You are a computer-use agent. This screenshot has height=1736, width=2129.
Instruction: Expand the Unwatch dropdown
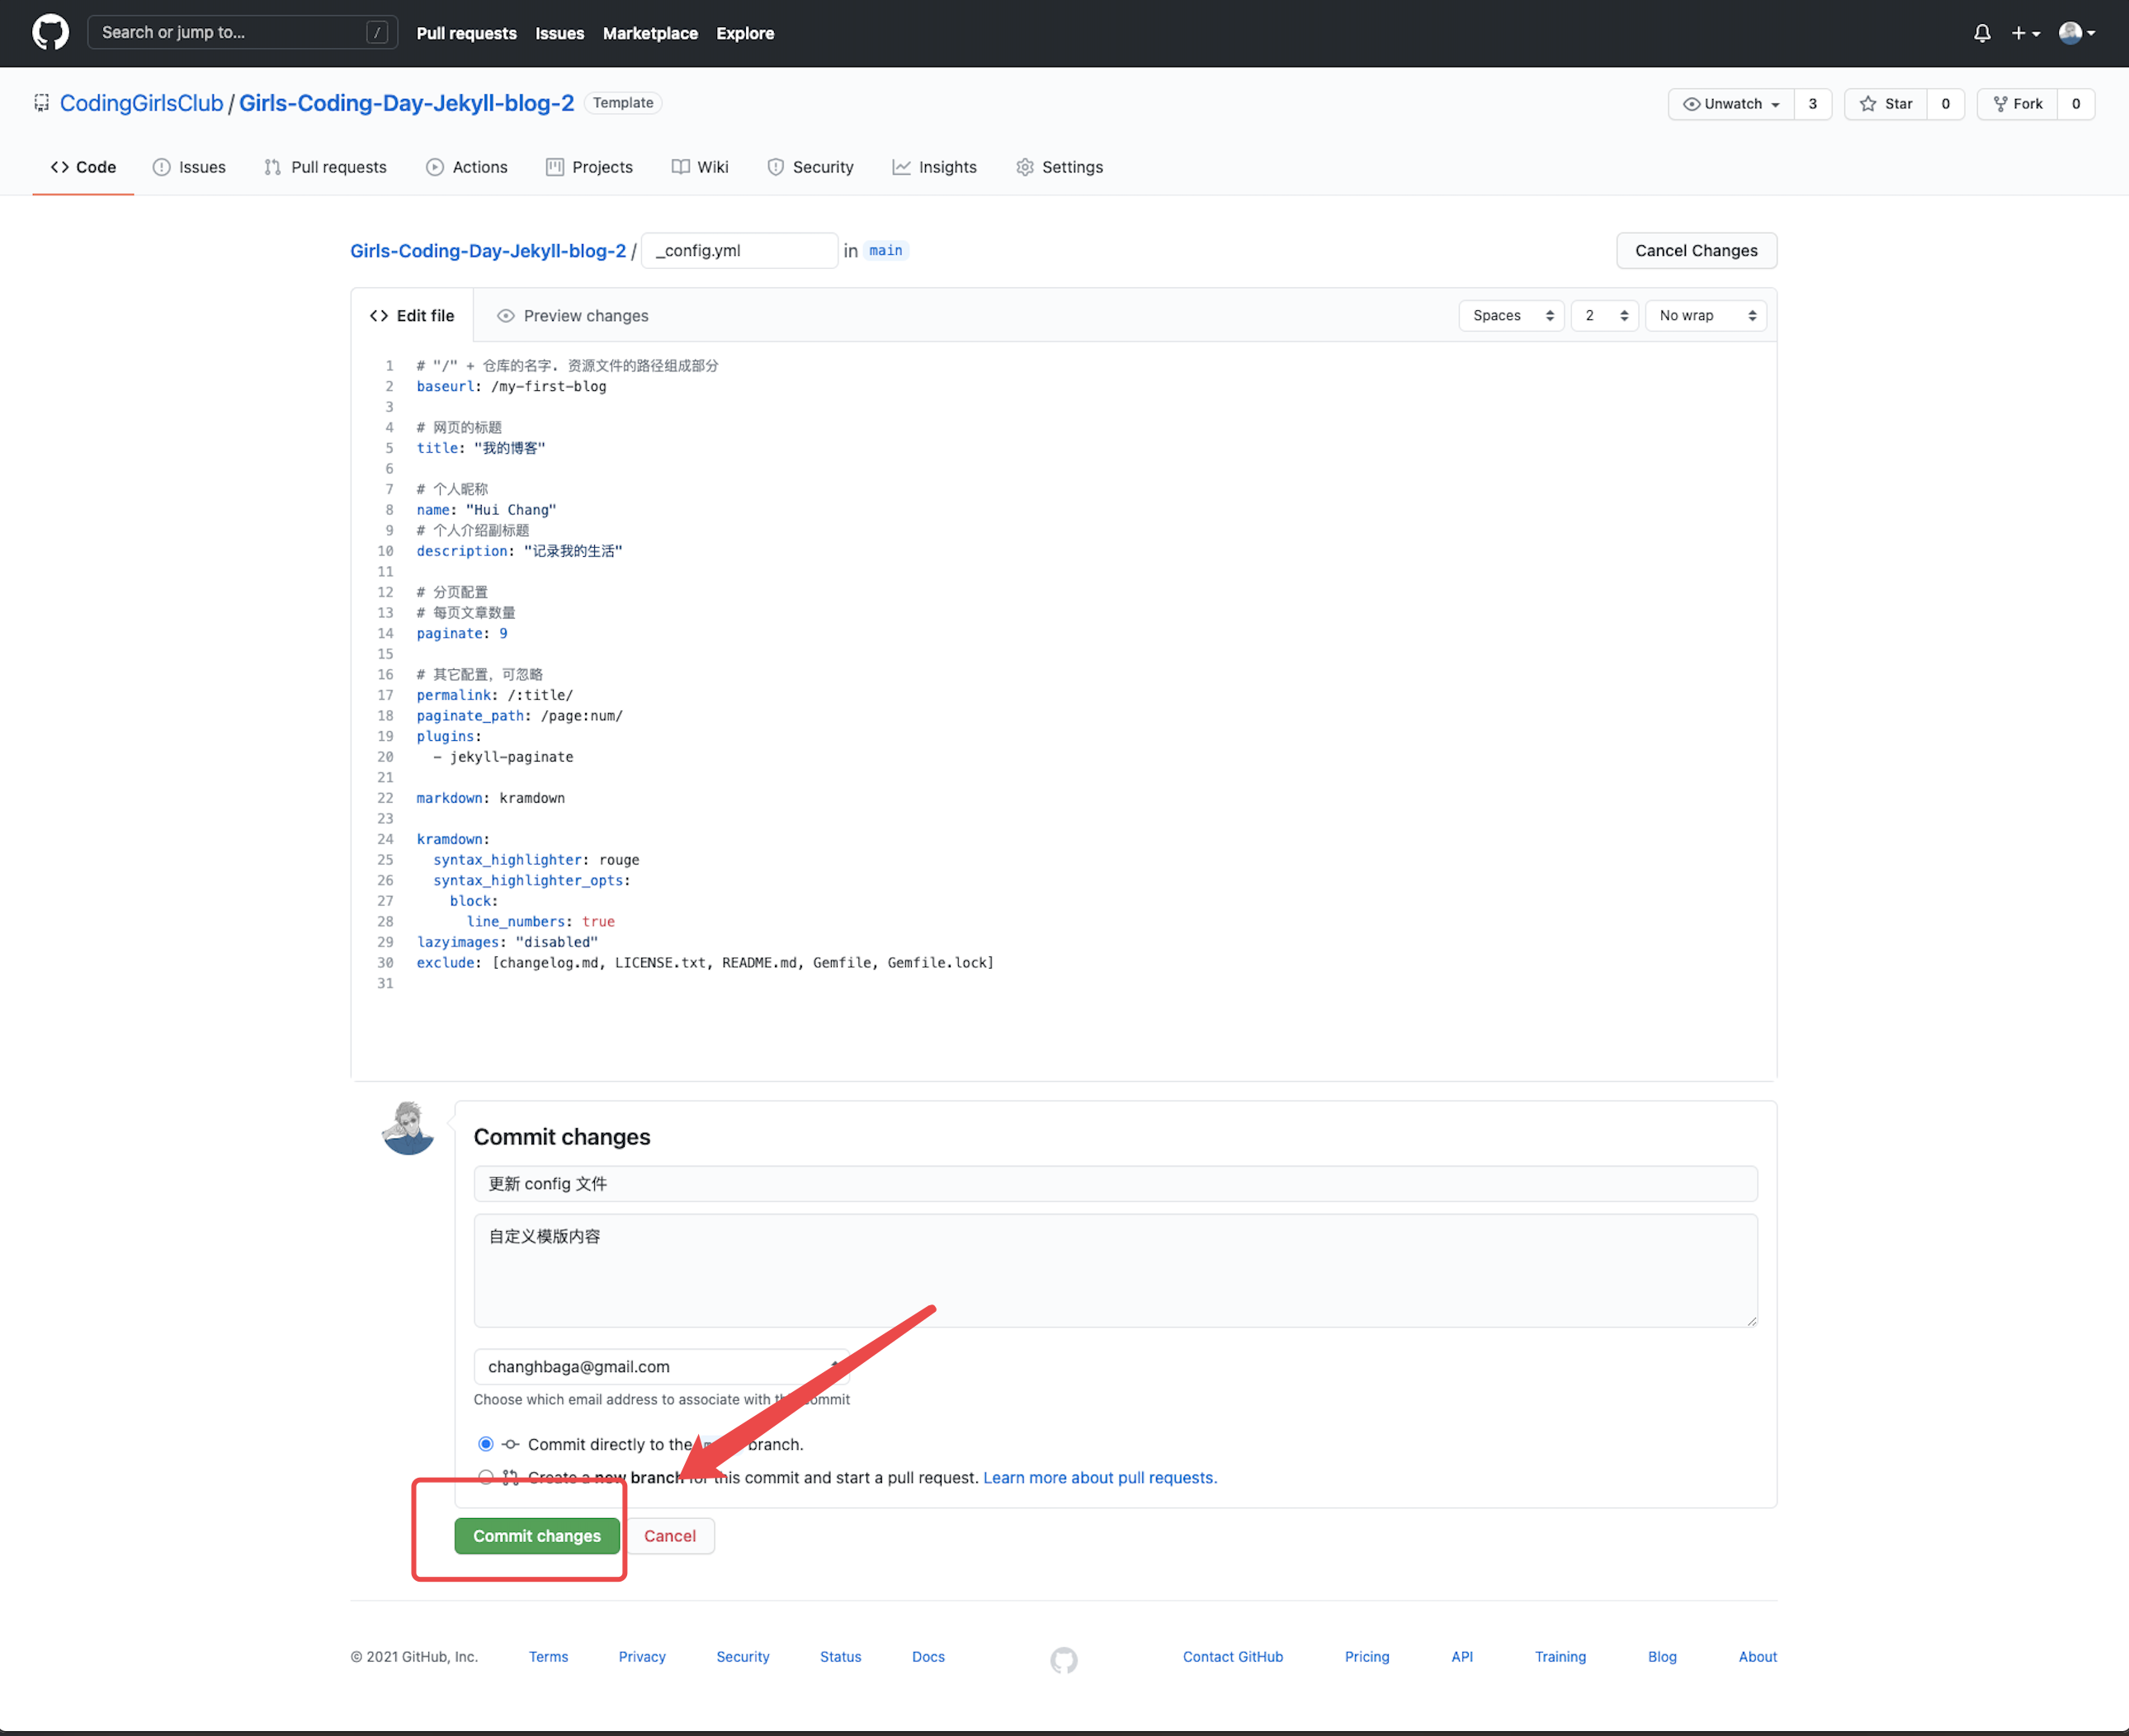click(x=1731, y=104)
